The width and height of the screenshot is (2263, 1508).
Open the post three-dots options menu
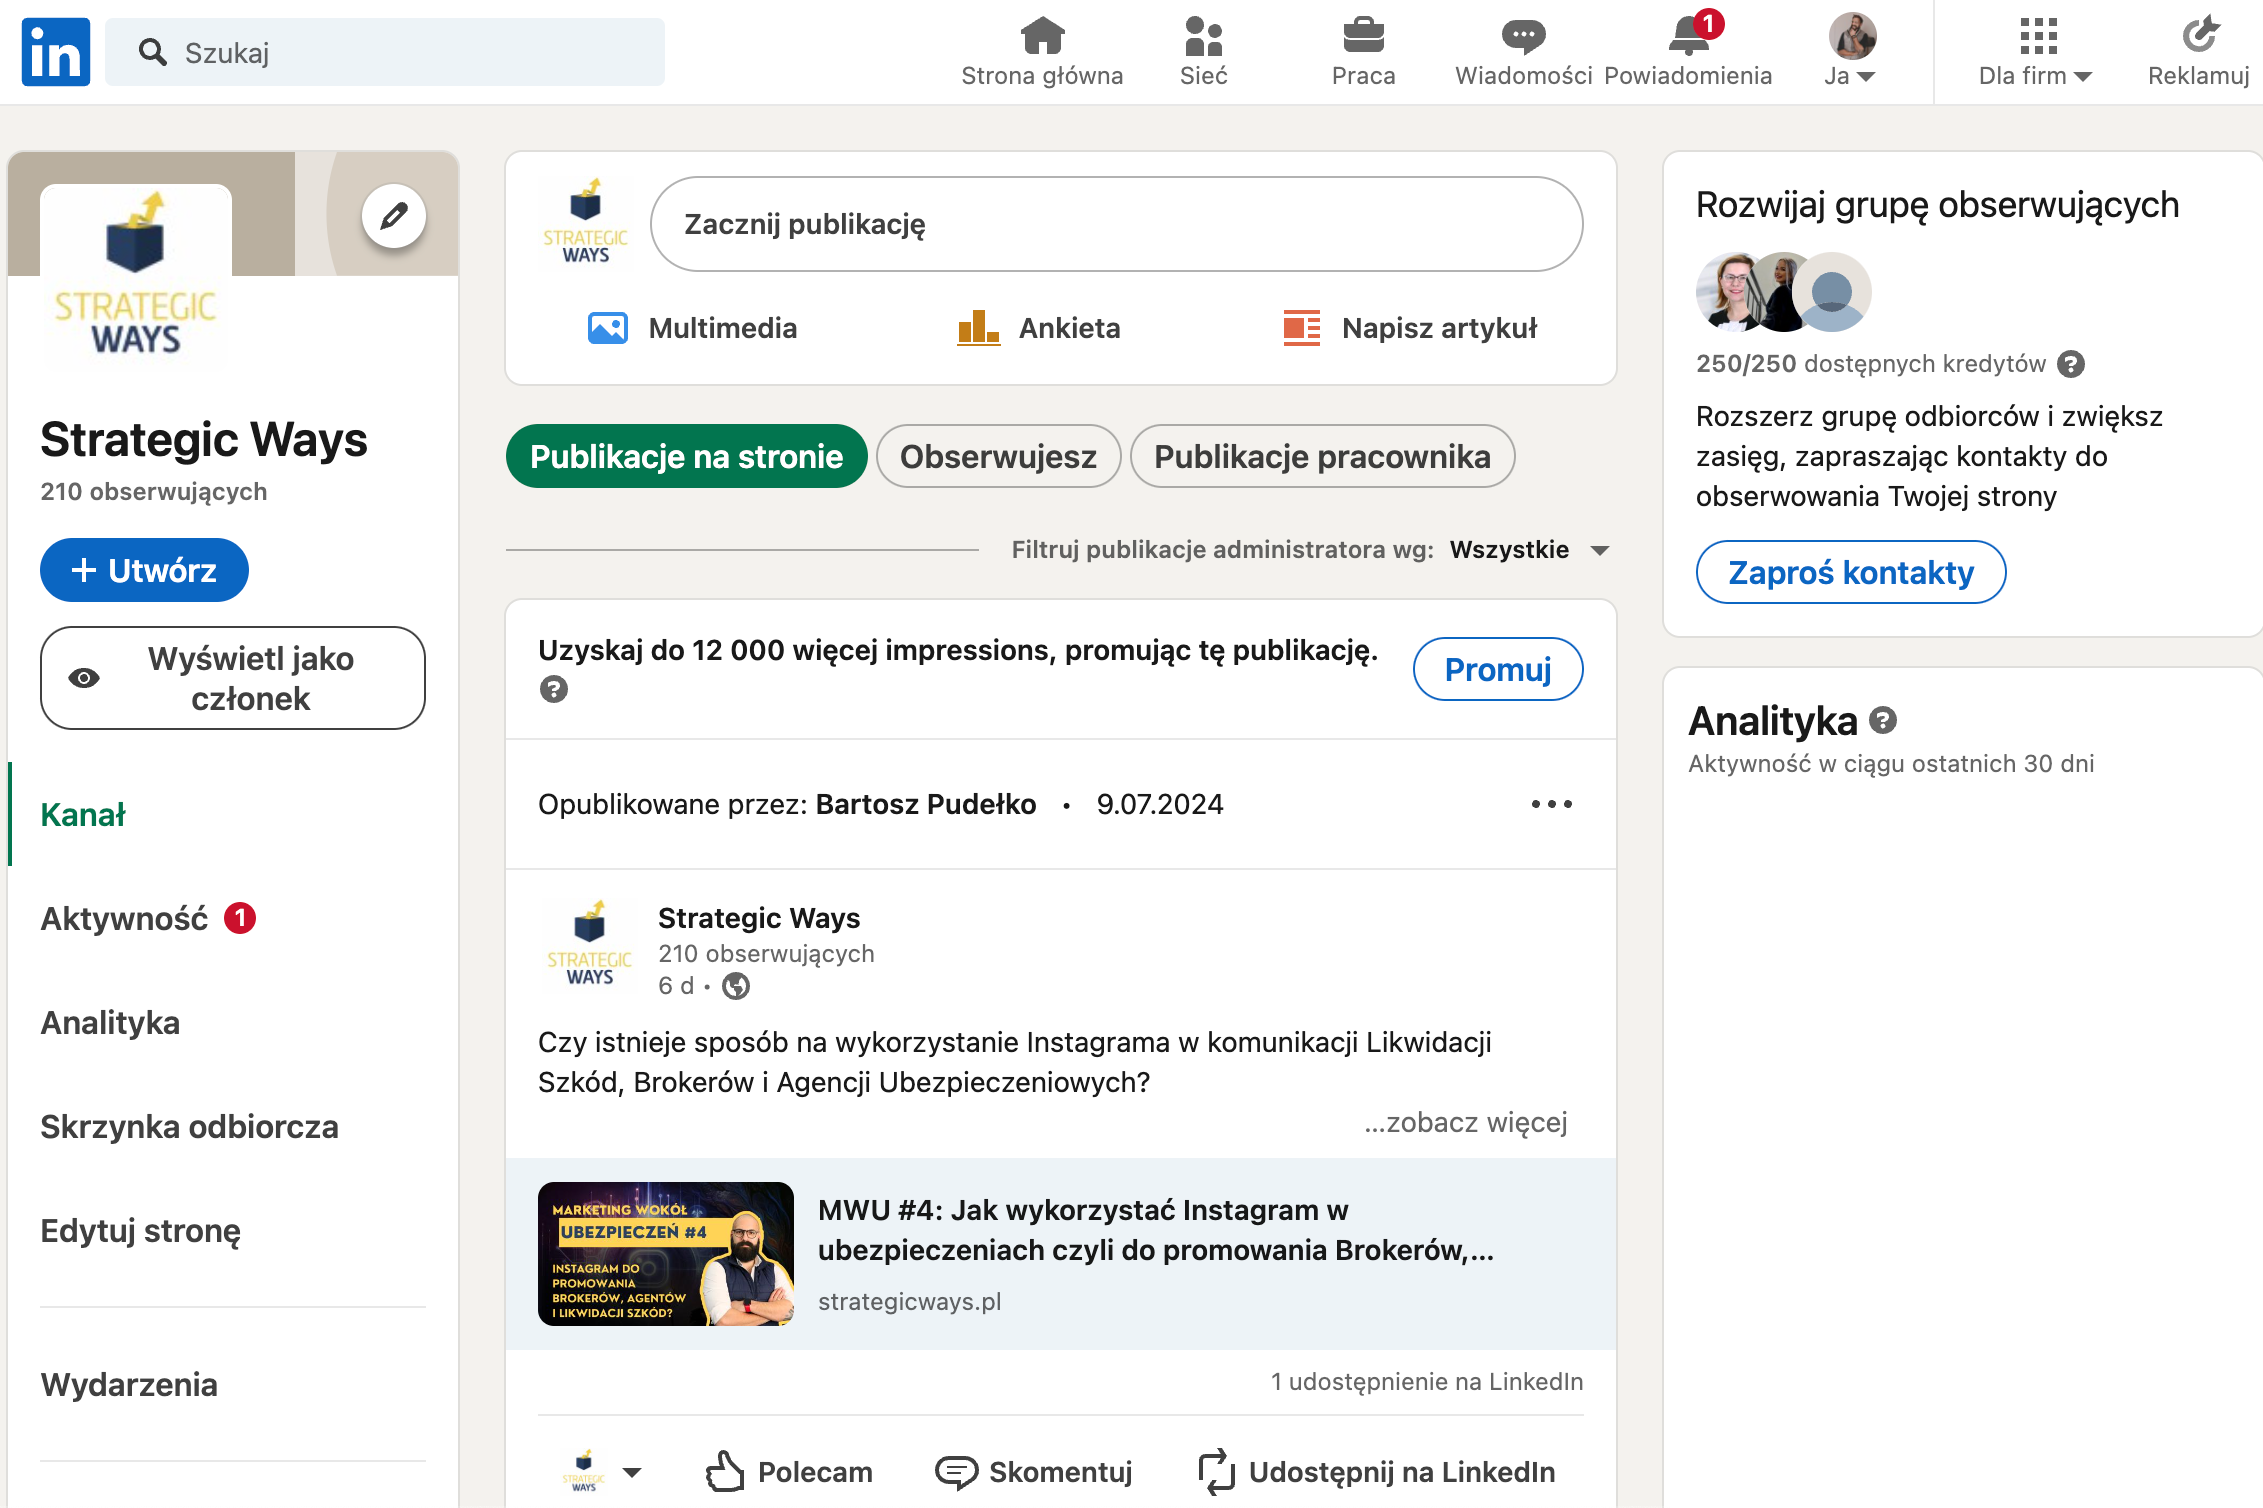pyautogui.click(x=1551, y=804)
